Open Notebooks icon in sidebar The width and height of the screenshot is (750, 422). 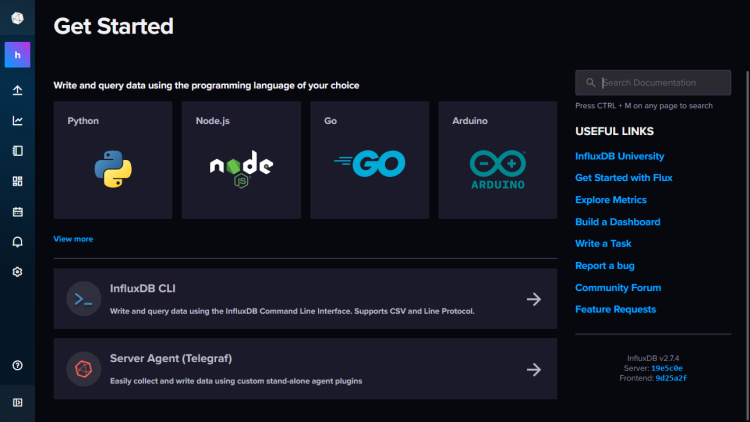pyautogui.click(x=17, y=151)
